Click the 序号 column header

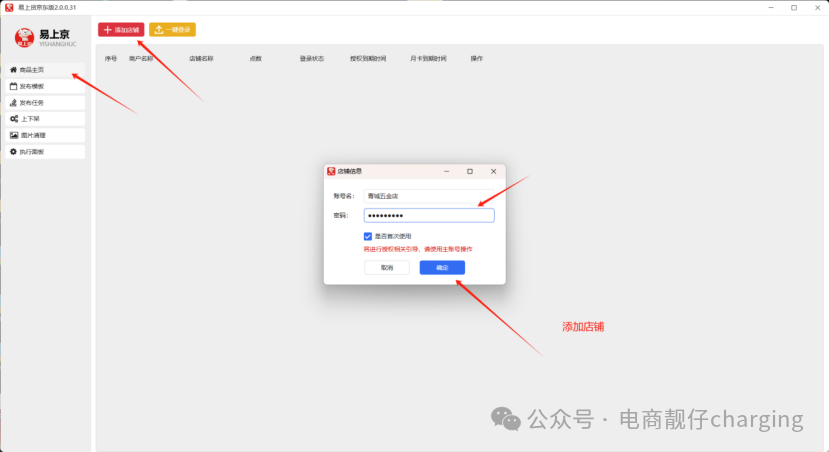[x=111, y=59]
